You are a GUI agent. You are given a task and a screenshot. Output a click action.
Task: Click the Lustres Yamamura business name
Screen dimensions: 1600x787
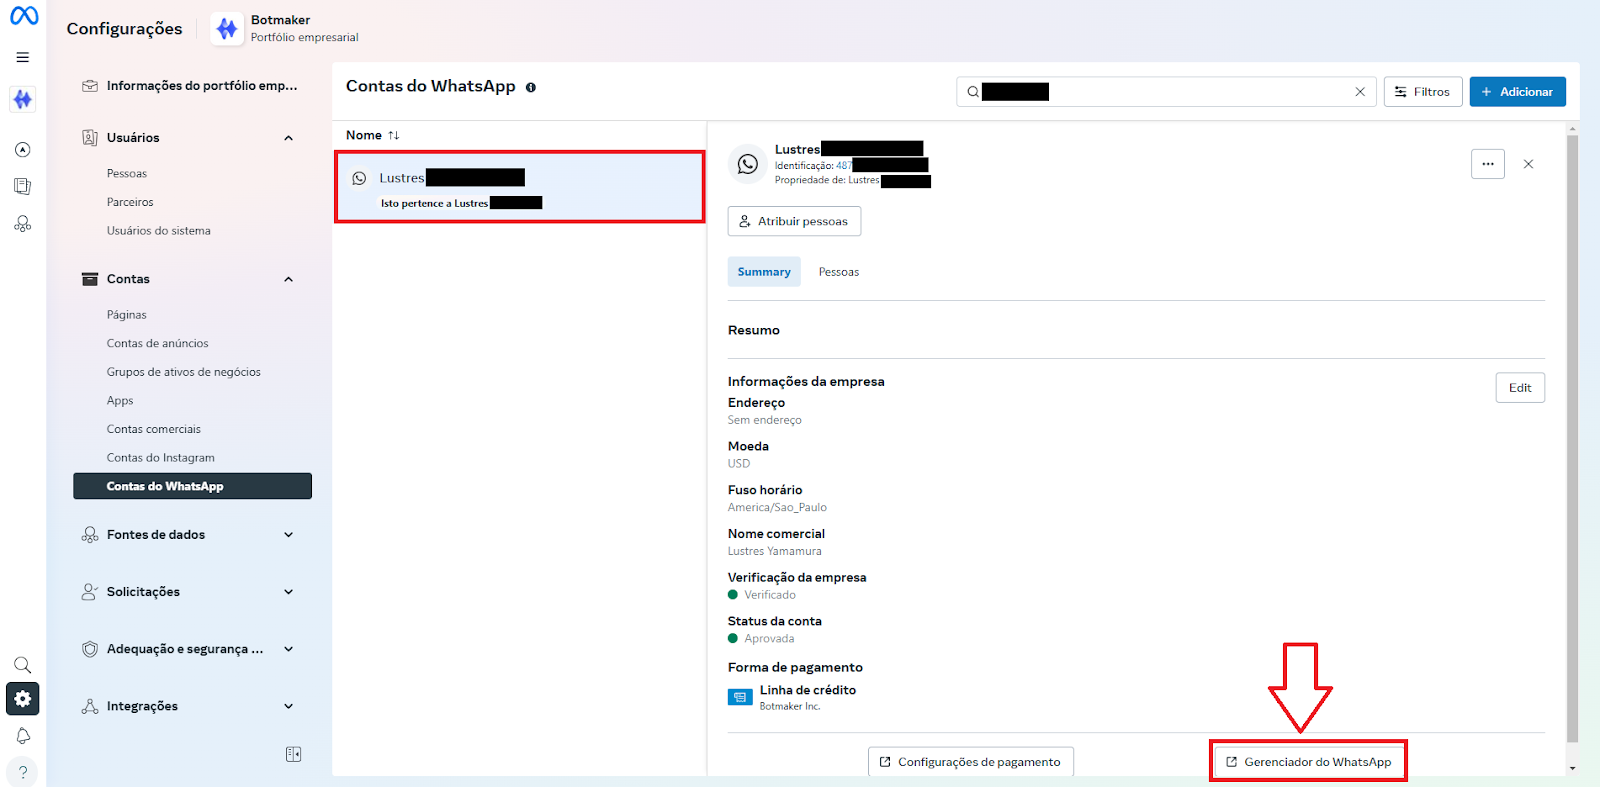point(775,552)
